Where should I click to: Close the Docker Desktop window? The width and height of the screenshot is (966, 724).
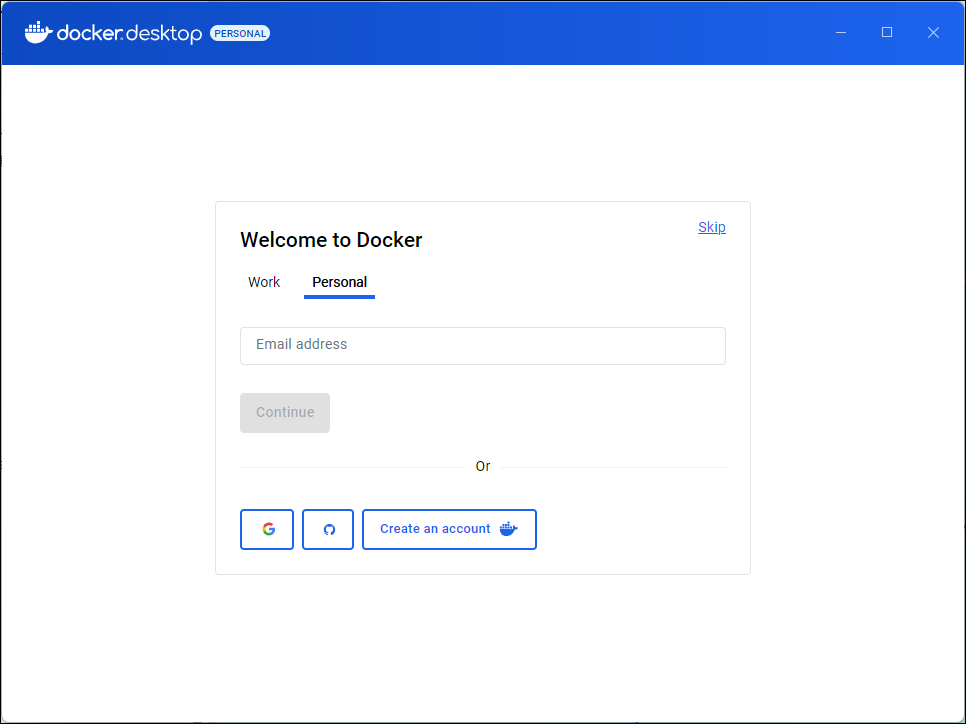coord(933,33)
